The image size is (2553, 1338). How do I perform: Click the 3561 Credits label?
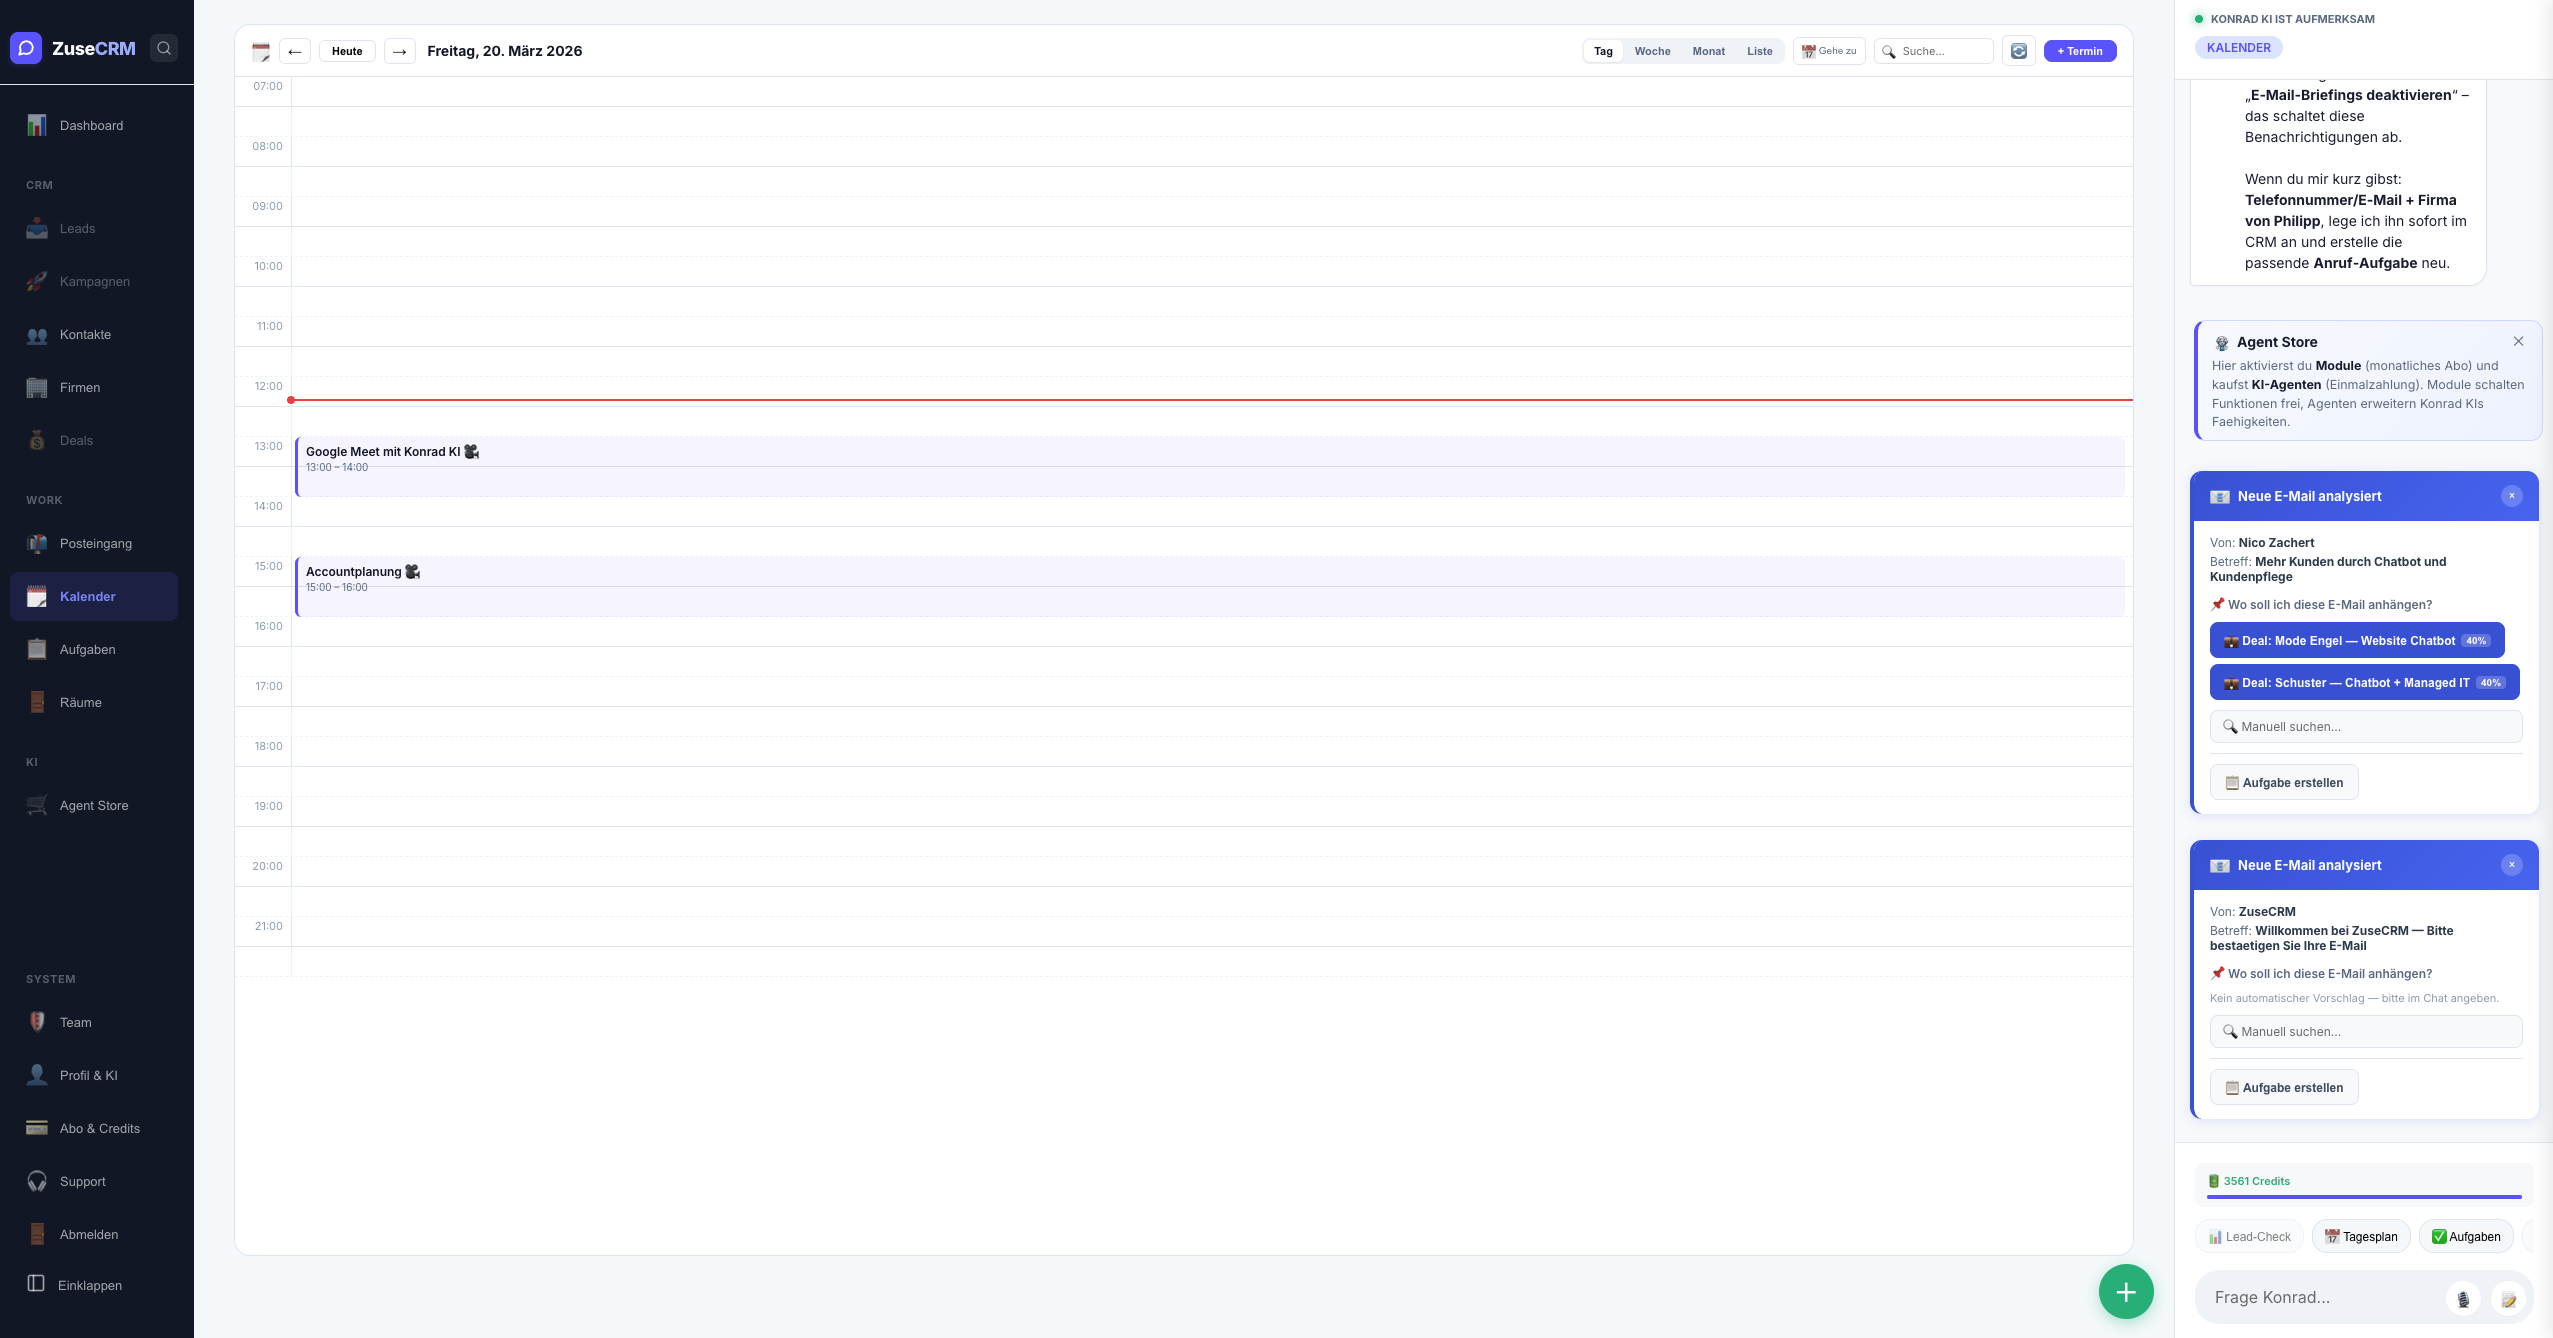click(x=2256, y=1181)
